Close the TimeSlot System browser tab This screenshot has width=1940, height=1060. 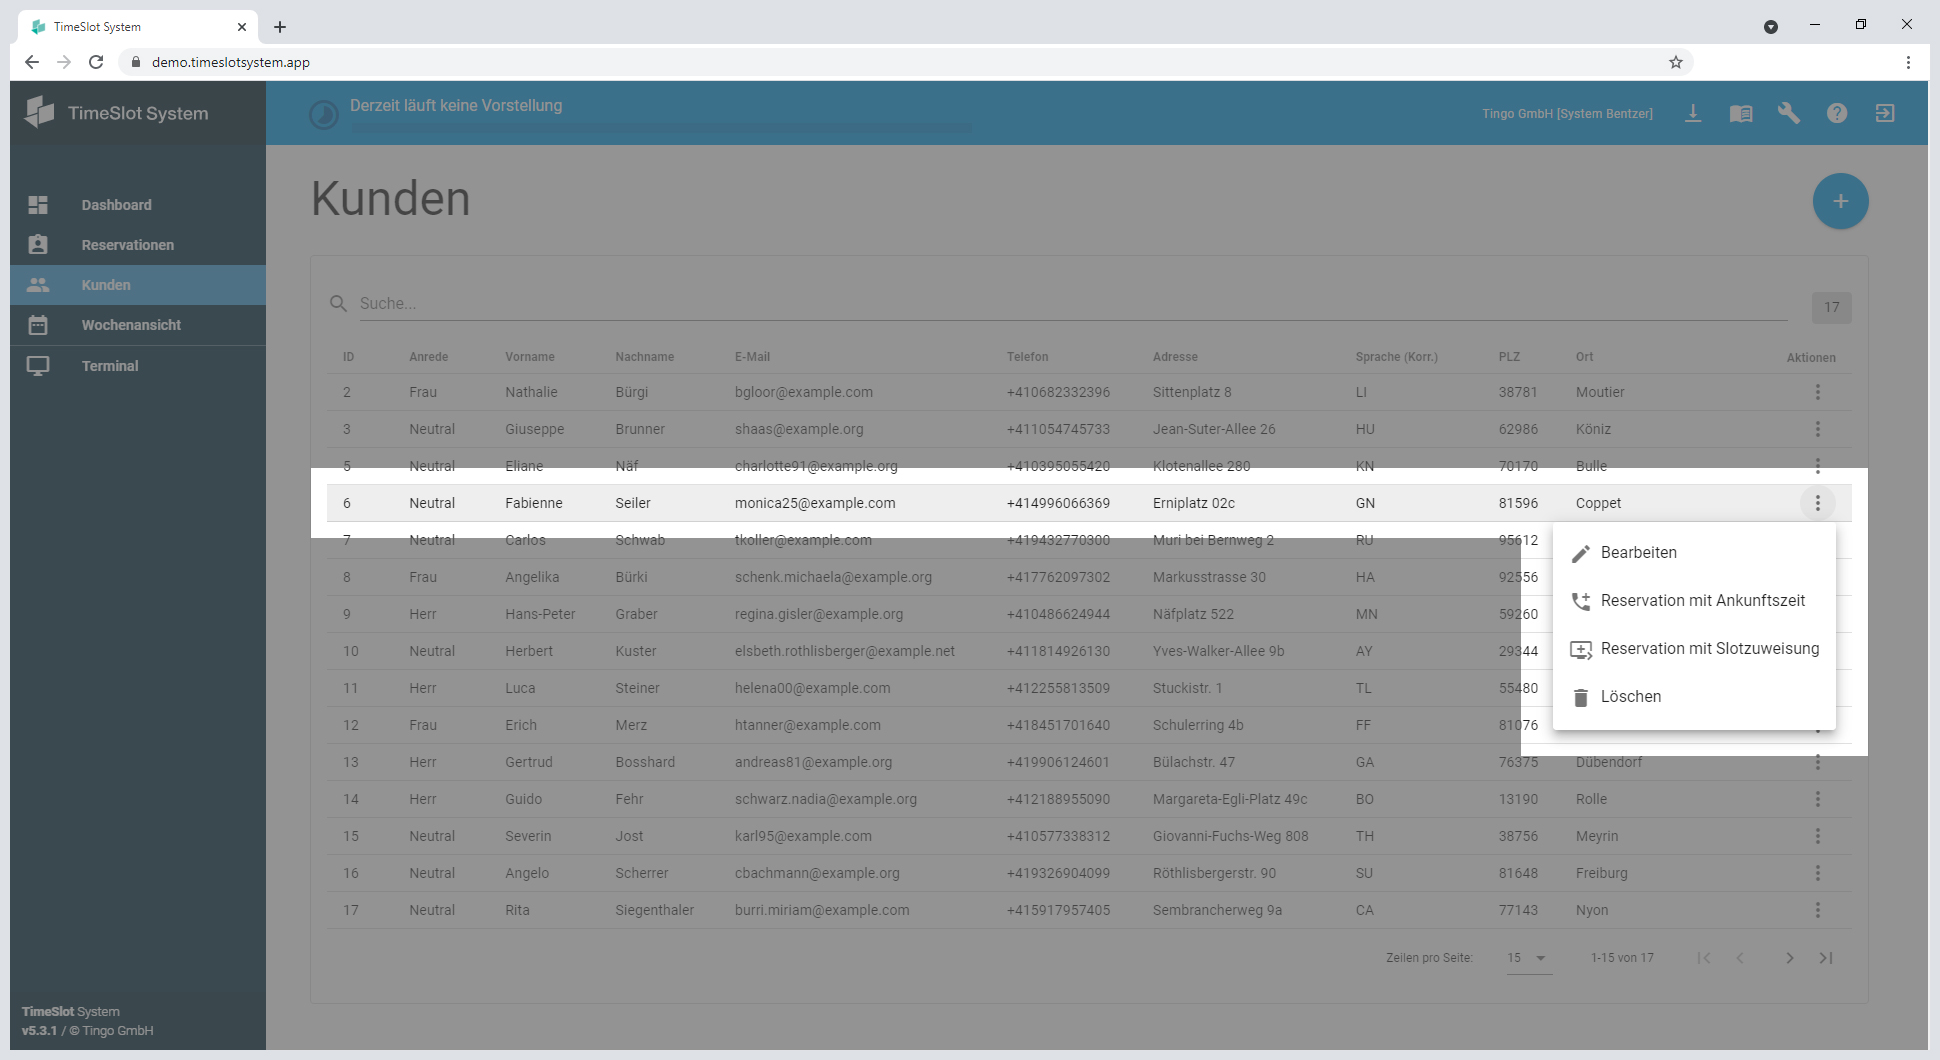[x=242, y=27]
